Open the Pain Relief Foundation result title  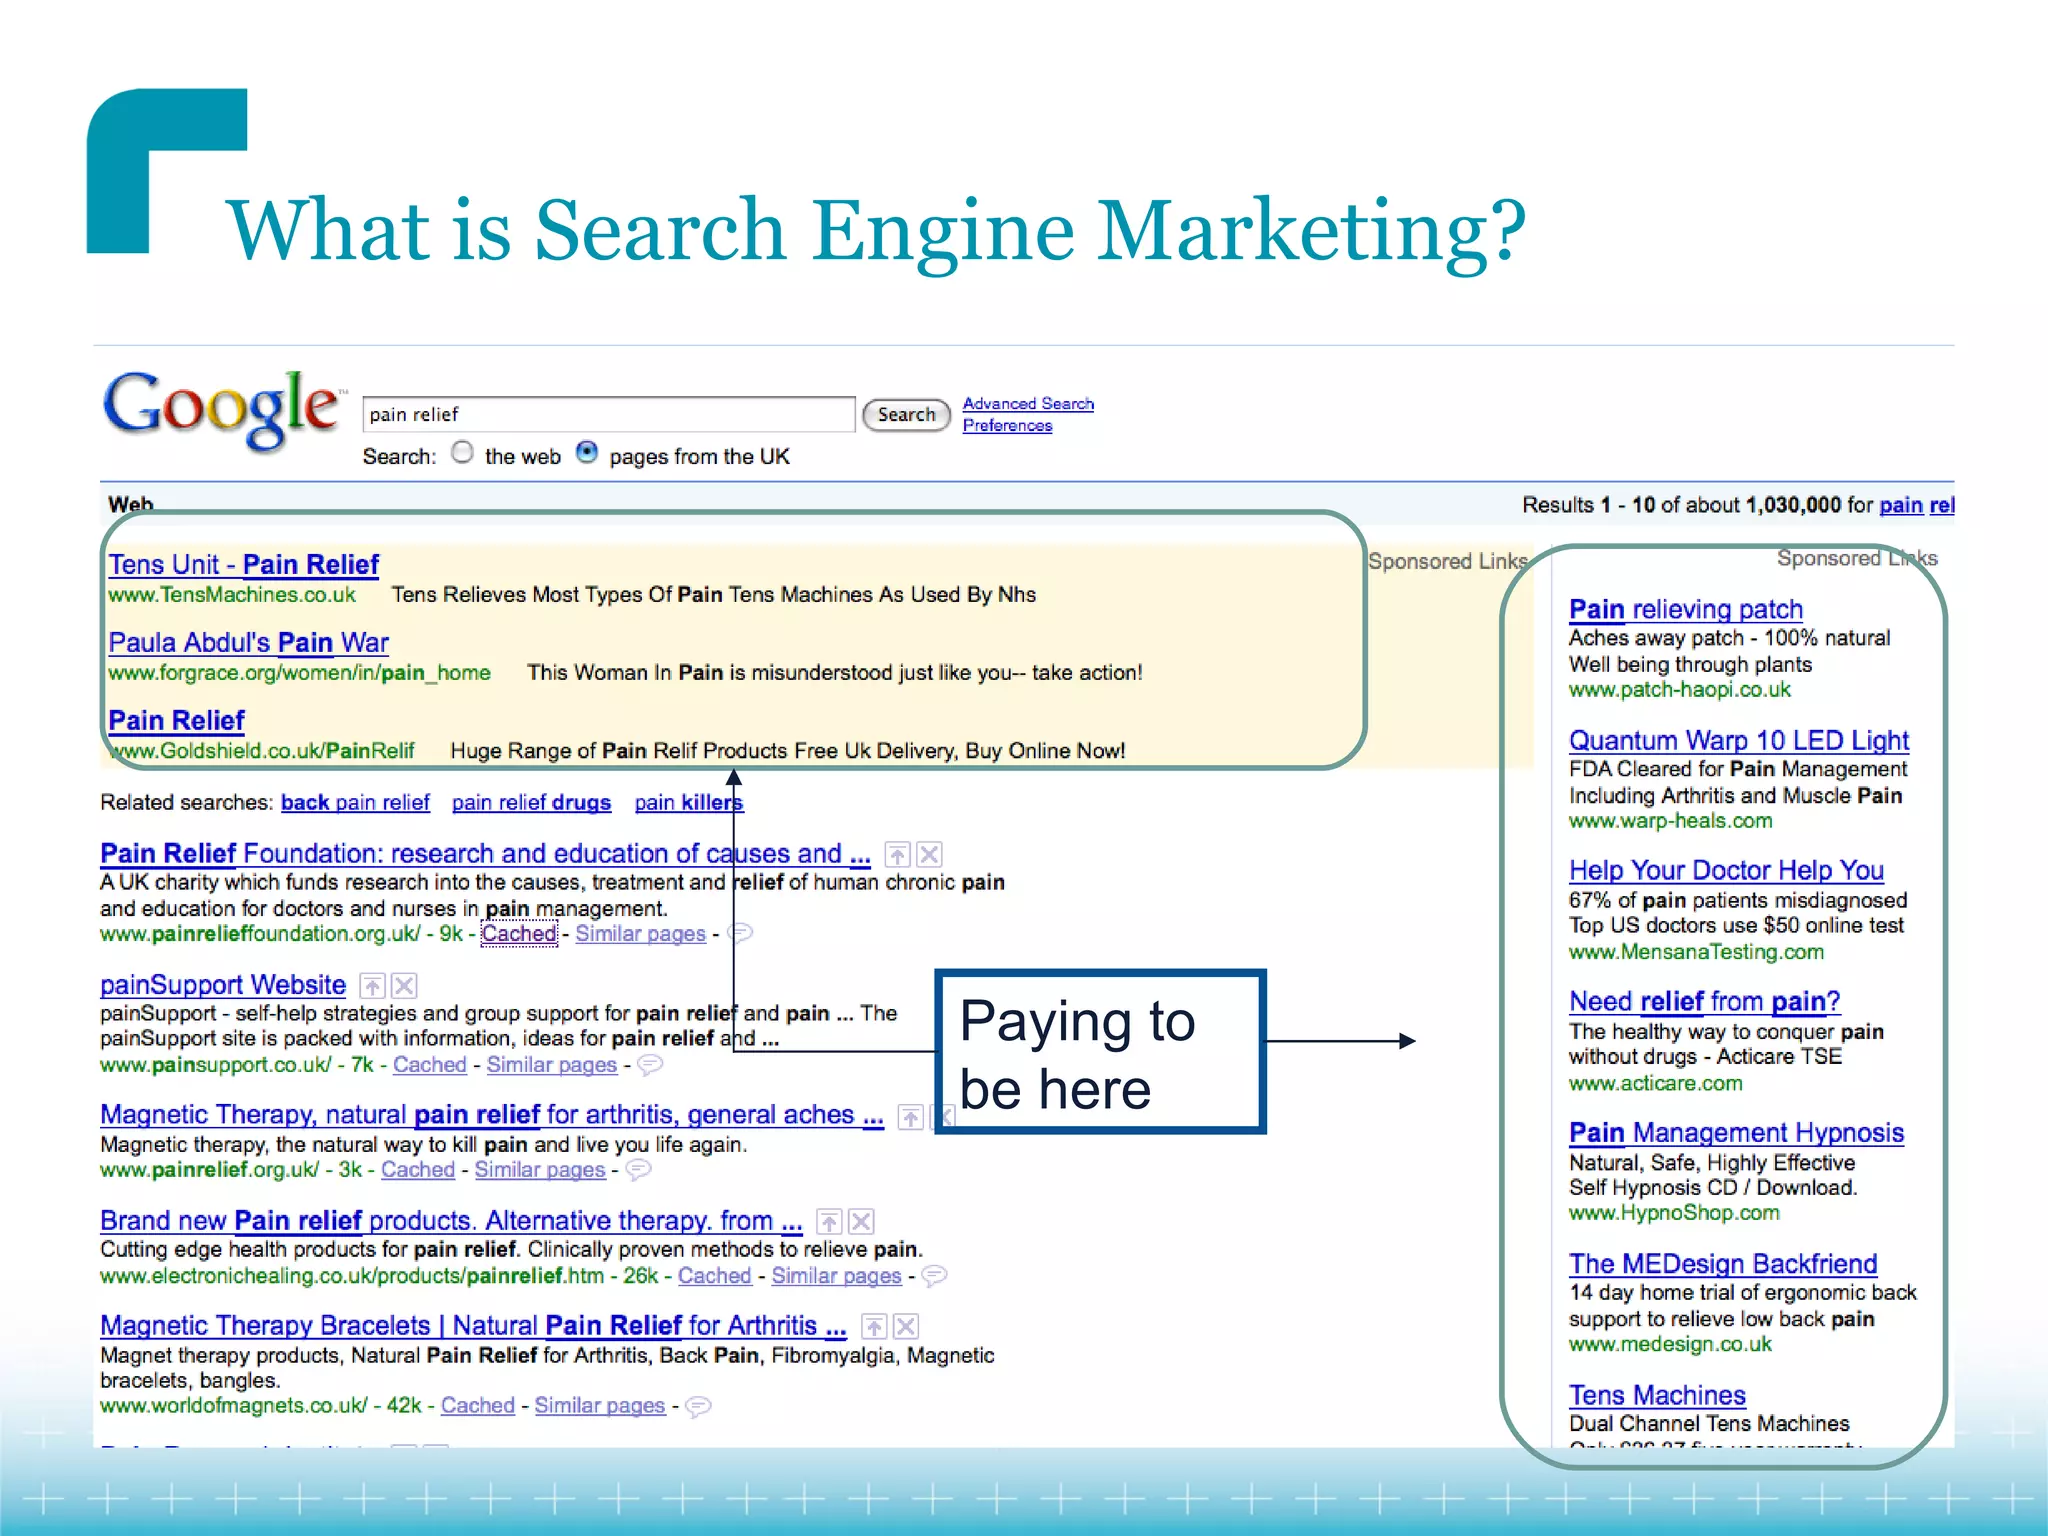click(485, 854)
